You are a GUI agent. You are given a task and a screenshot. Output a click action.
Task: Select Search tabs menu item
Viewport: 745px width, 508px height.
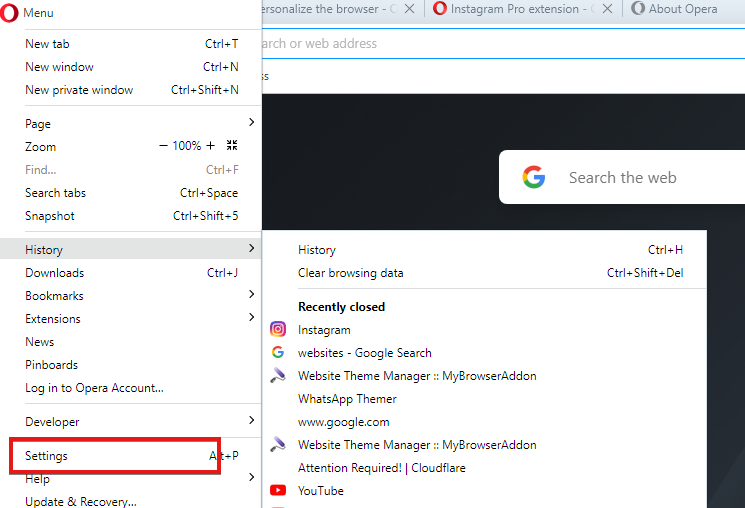coord(131,193)
